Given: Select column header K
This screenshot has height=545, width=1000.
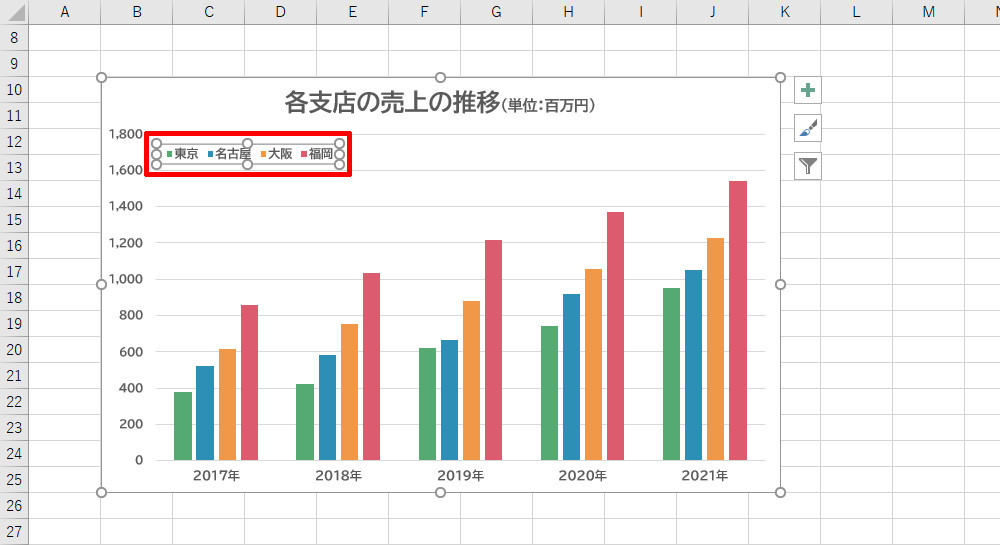Looking at the screenshot, I should pos(785,12).
